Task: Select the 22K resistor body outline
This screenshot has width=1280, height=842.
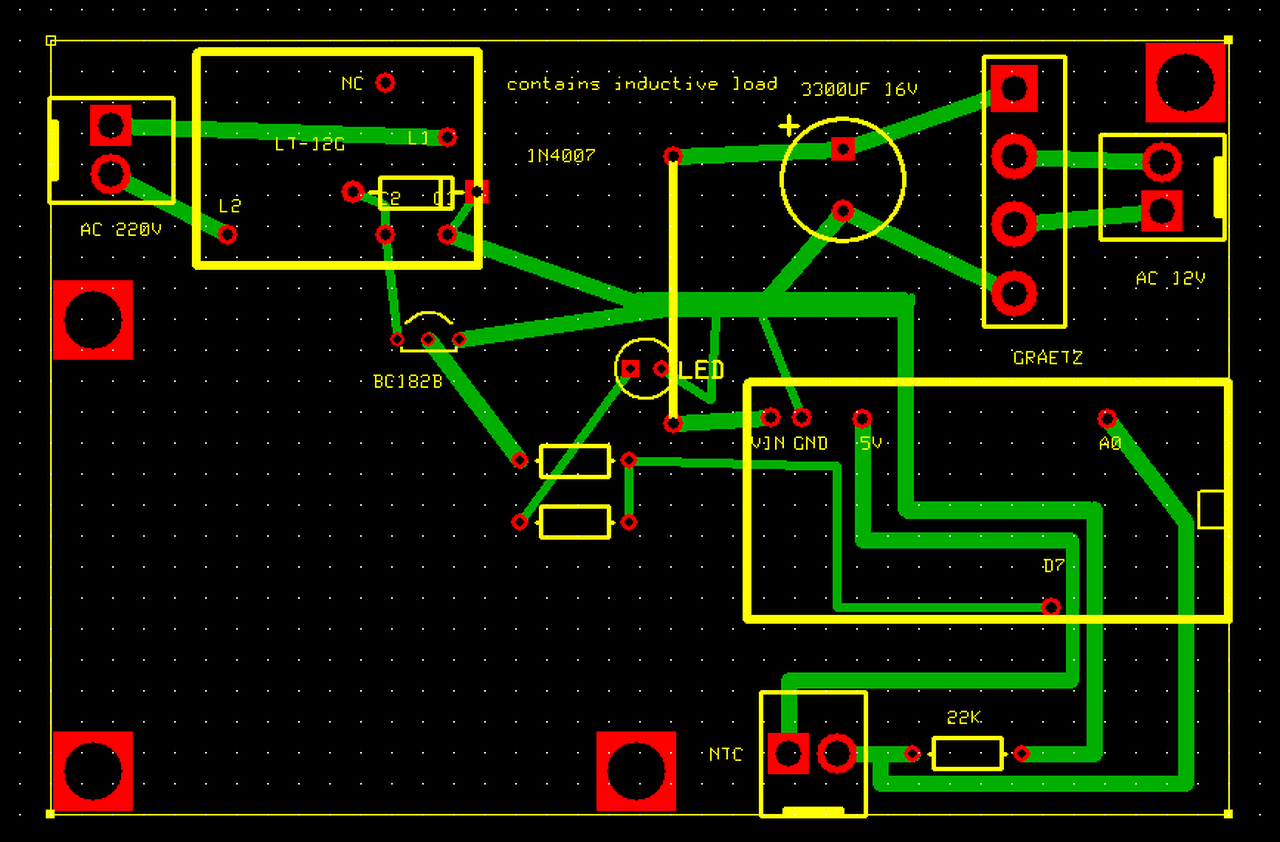Action: [x=967, y=753]
